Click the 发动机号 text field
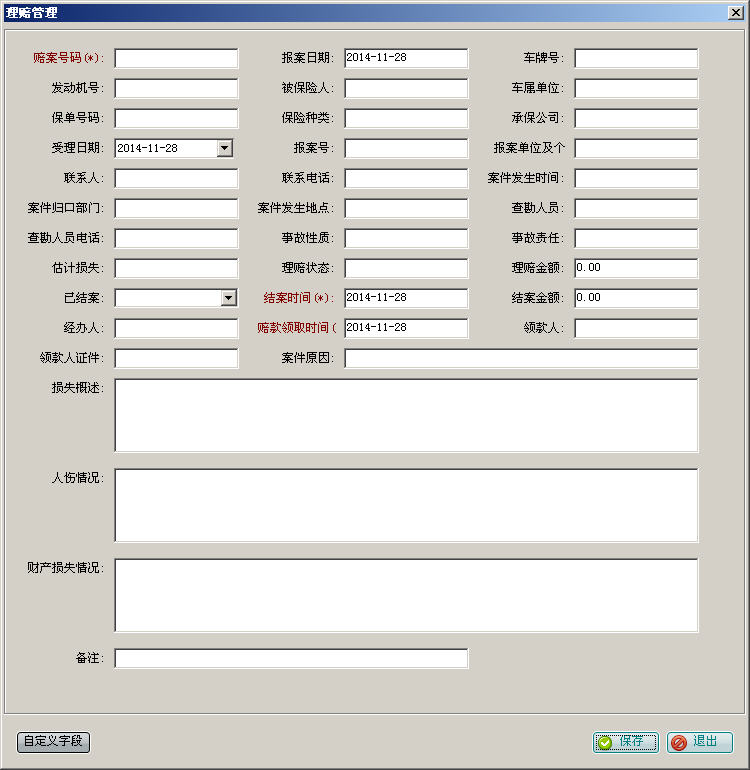The width and height of the screenshot is (750, 770). click(176, 88)
